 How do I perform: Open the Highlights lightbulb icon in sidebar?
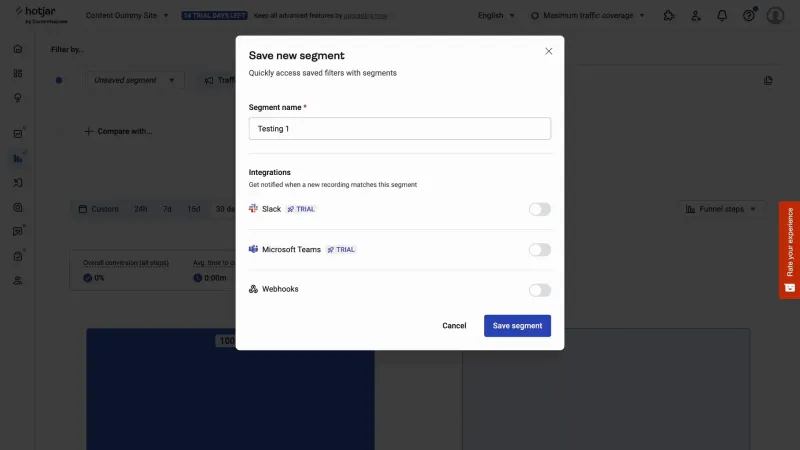[18, 97]
